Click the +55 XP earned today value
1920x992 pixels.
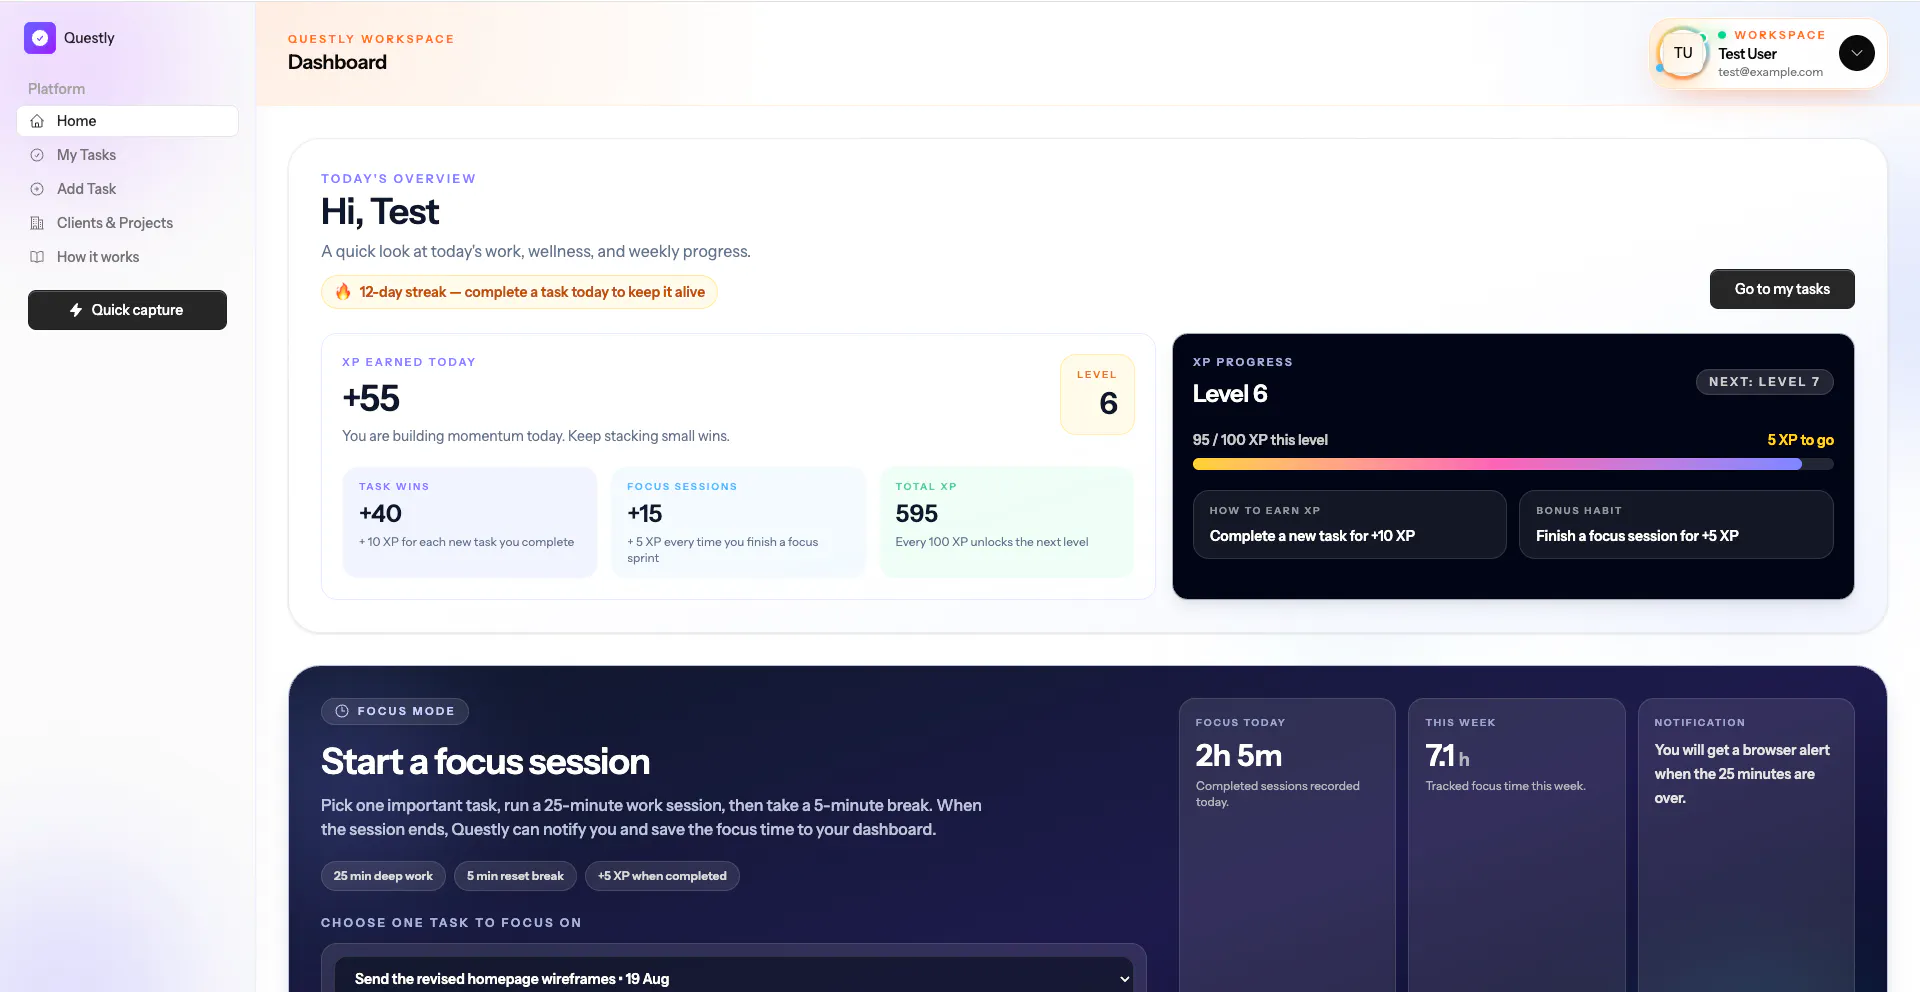[x=371, y=399]
